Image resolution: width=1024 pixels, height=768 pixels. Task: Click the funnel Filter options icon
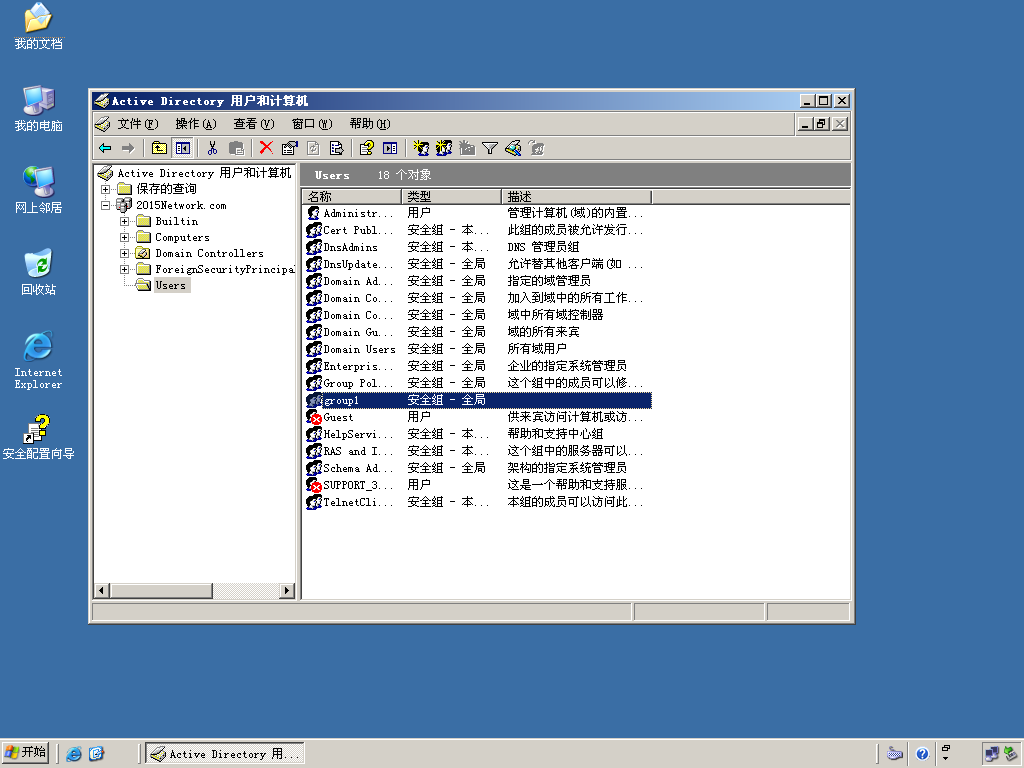[x=490, y=148]
